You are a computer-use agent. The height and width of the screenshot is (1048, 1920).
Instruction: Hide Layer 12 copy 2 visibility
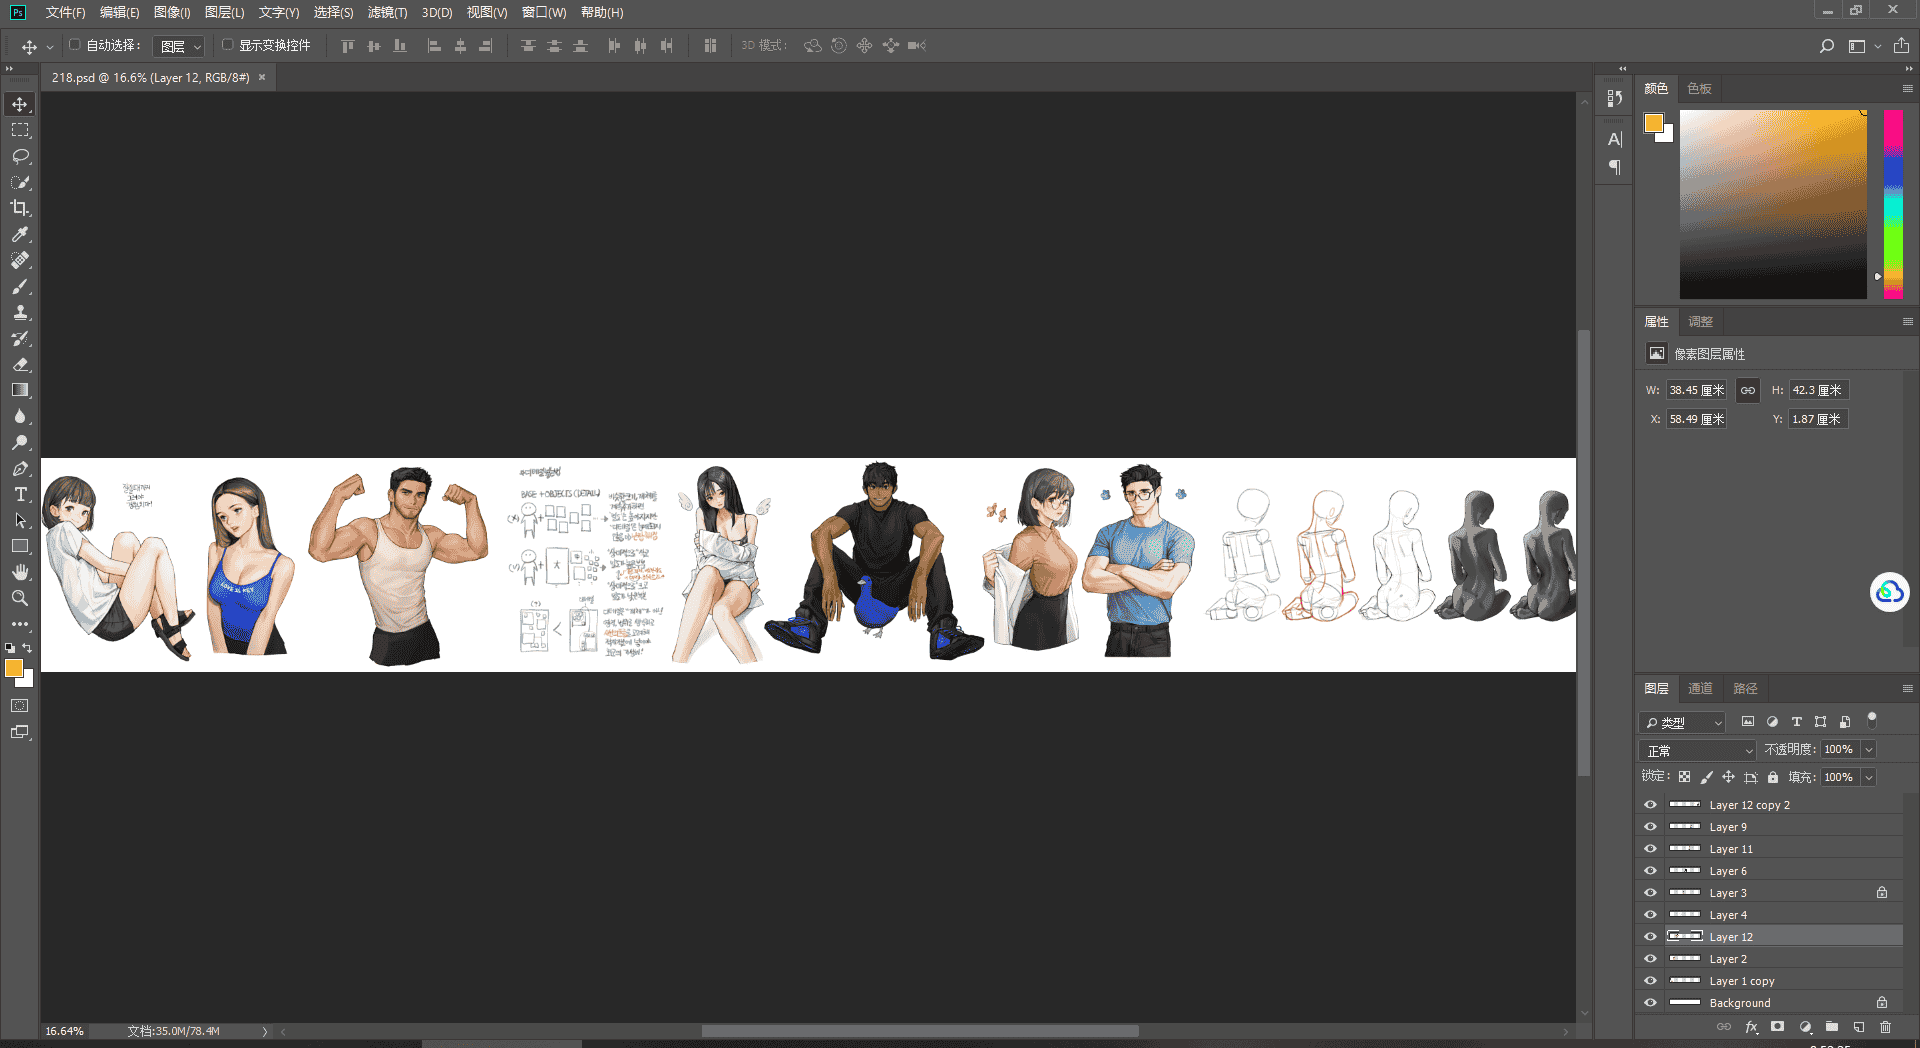[x=1650, y=805]
